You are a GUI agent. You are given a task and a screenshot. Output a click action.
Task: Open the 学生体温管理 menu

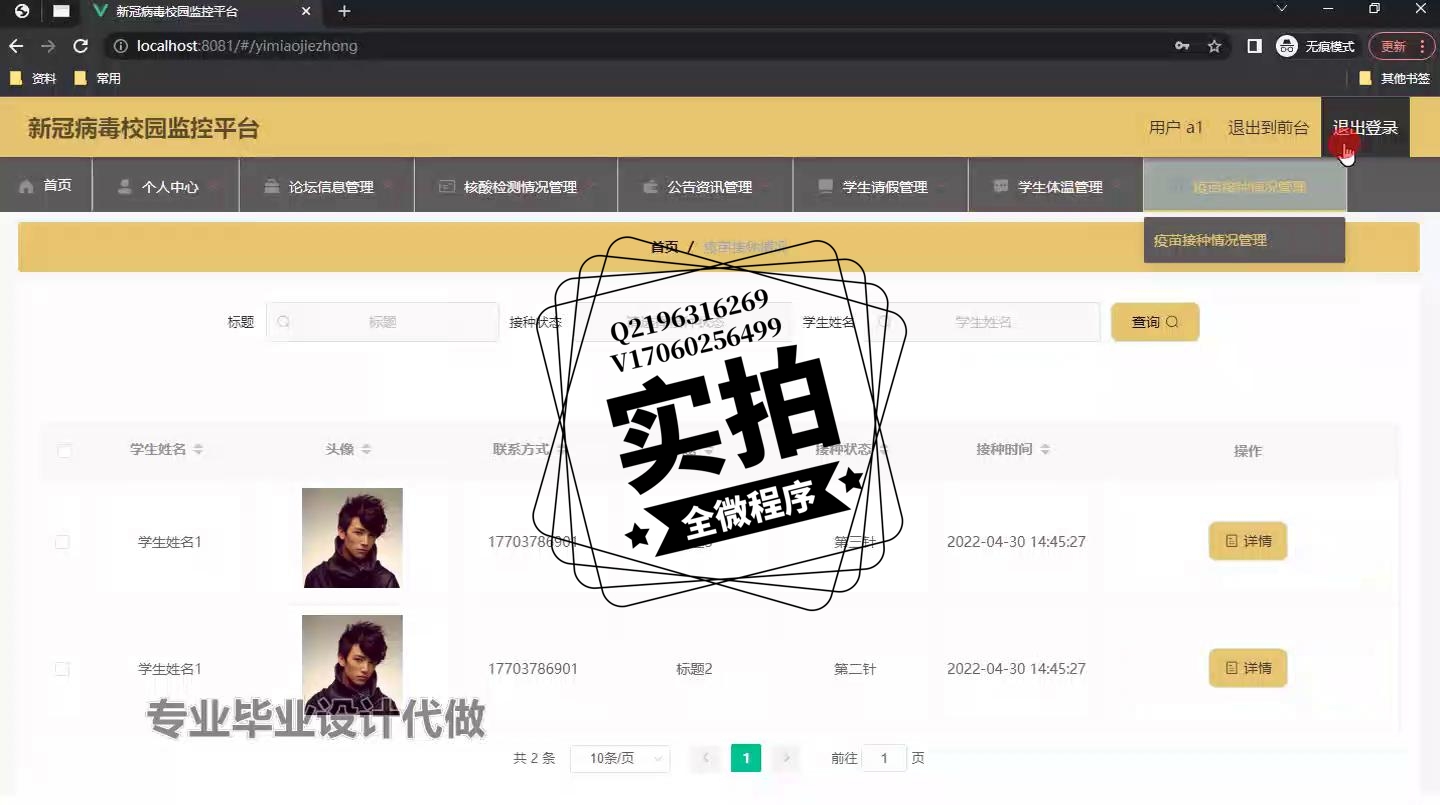pos(1055,186)
